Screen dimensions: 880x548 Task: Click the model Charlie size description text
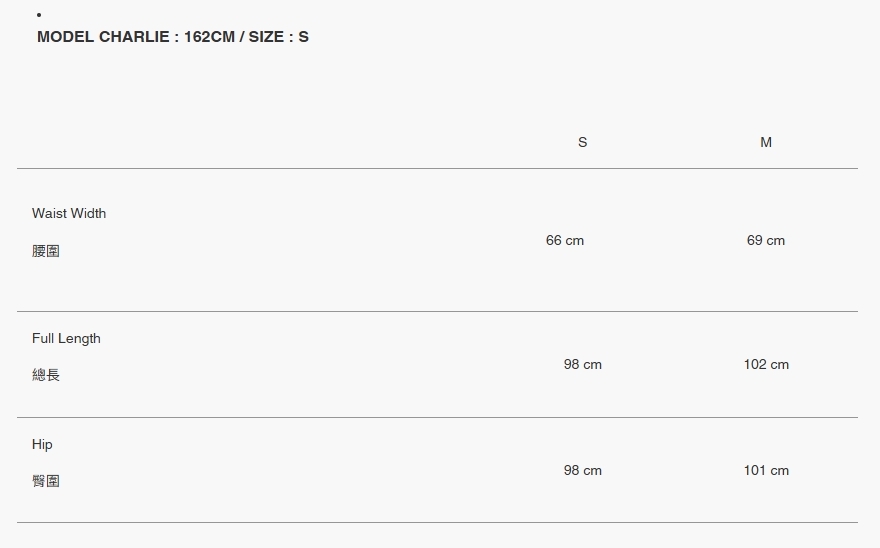pyautogui.click(x=173, y=37)
